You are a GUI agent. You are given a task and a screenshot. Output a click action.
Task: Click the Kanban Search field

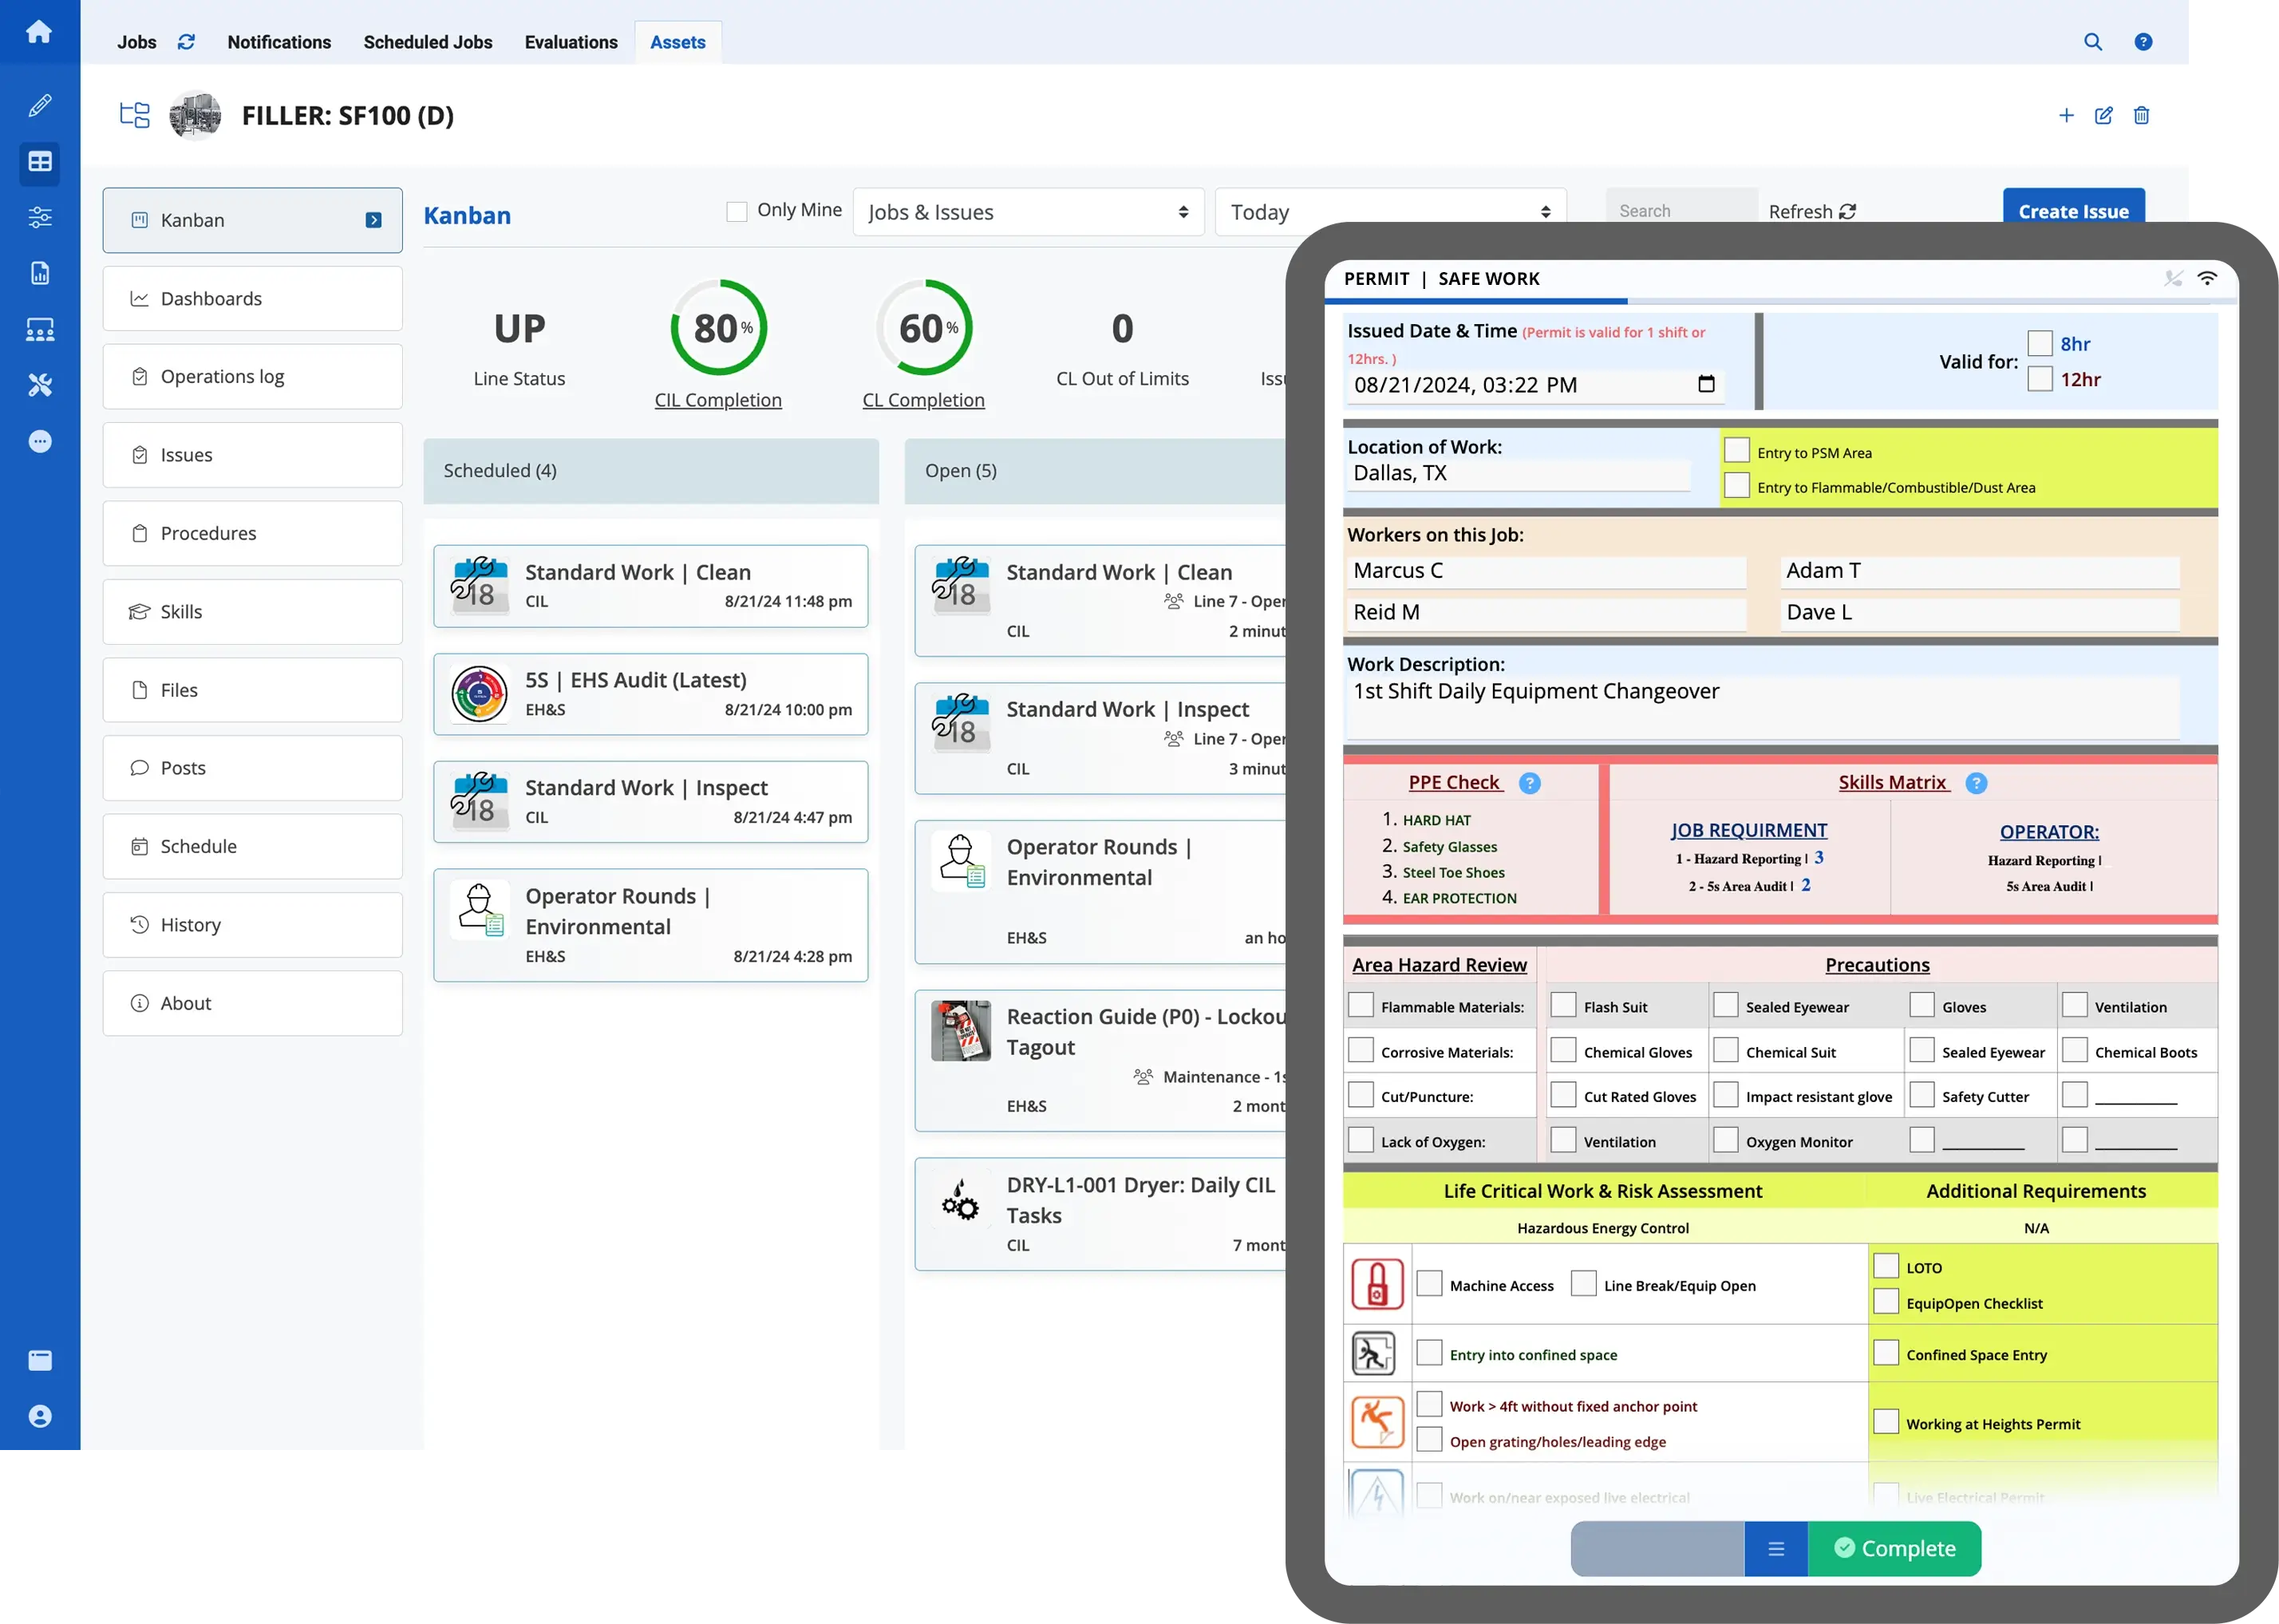click(1681, 211)
